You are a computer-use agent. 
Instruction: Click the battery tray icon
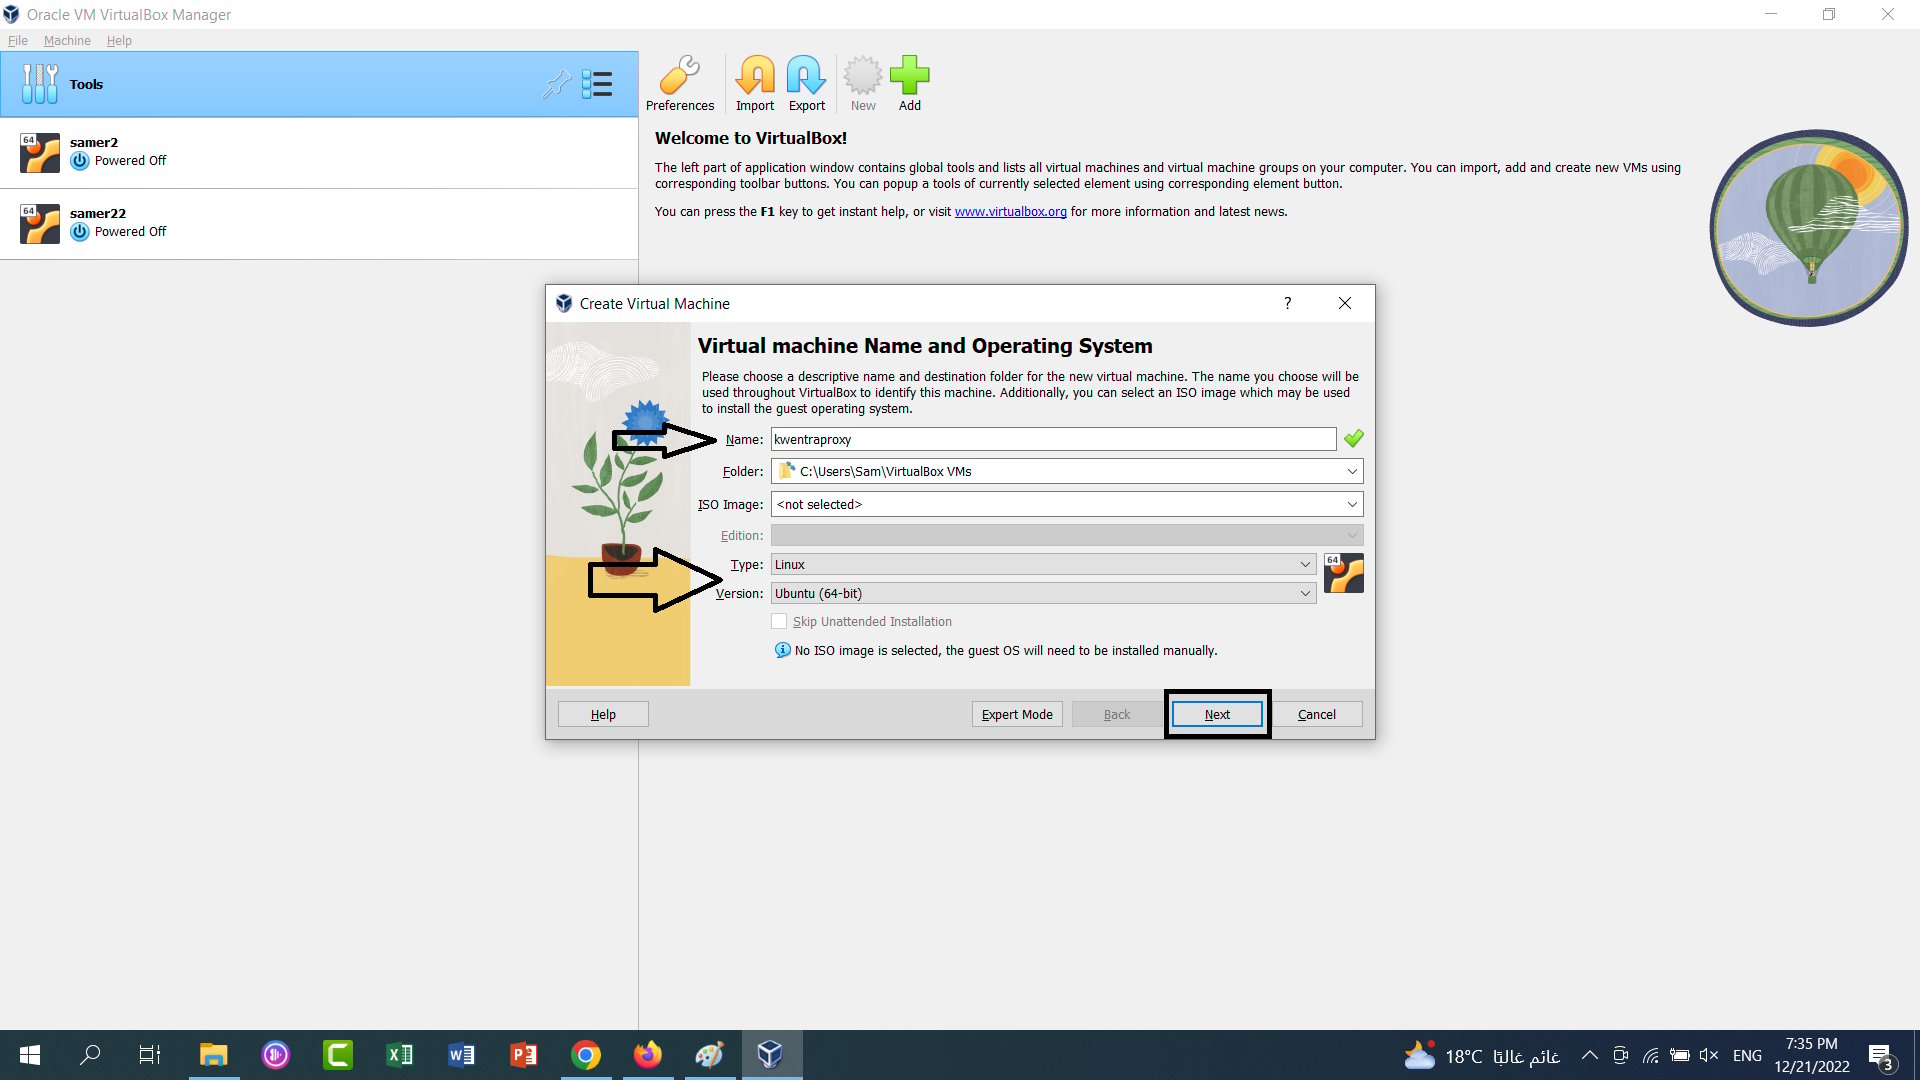tap(1680, 1055)
